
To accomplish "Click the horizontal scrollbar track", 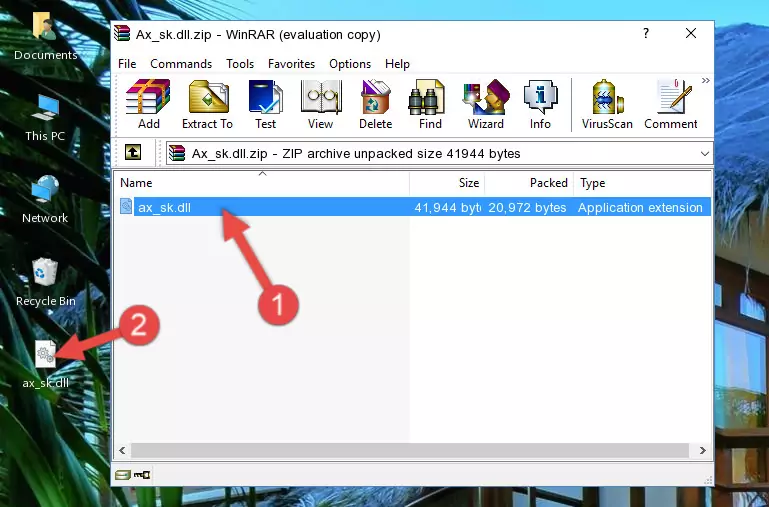I will click(410, 450).
